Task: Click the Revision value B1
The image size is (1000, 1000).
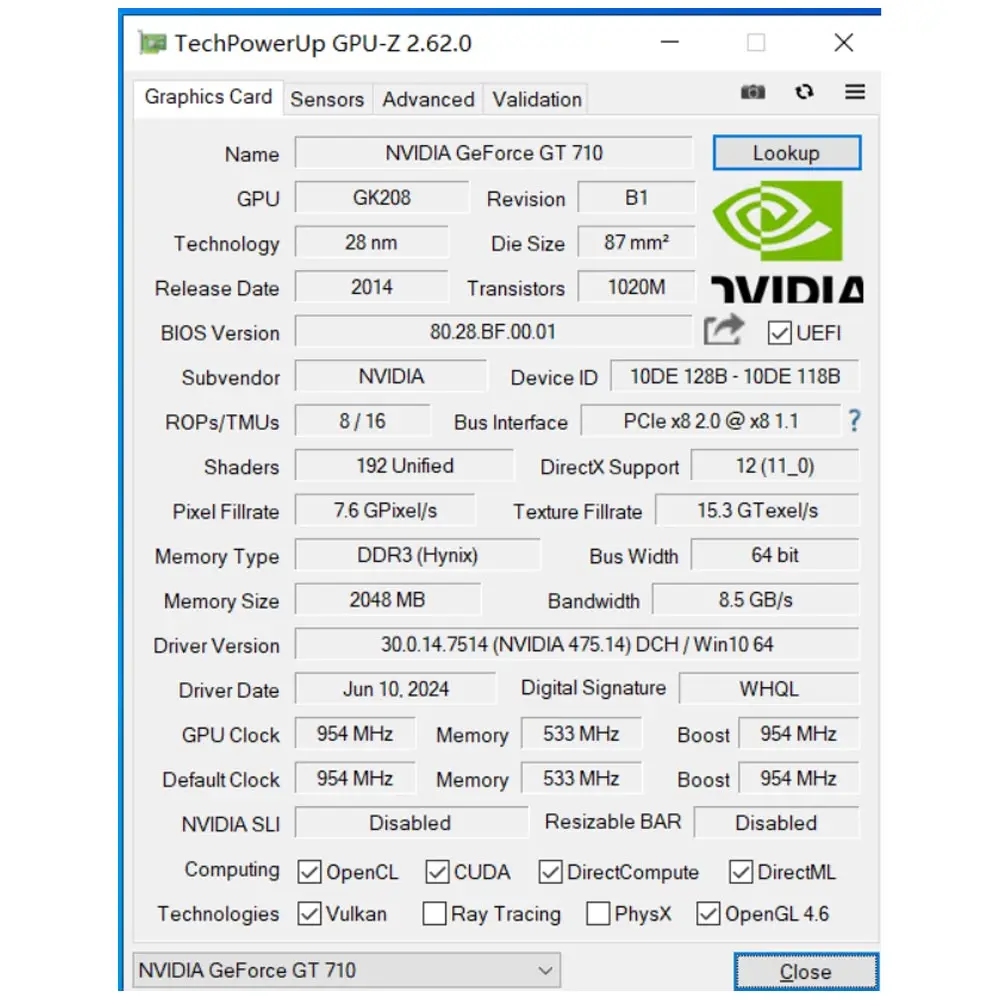Action: coord(636,198)
